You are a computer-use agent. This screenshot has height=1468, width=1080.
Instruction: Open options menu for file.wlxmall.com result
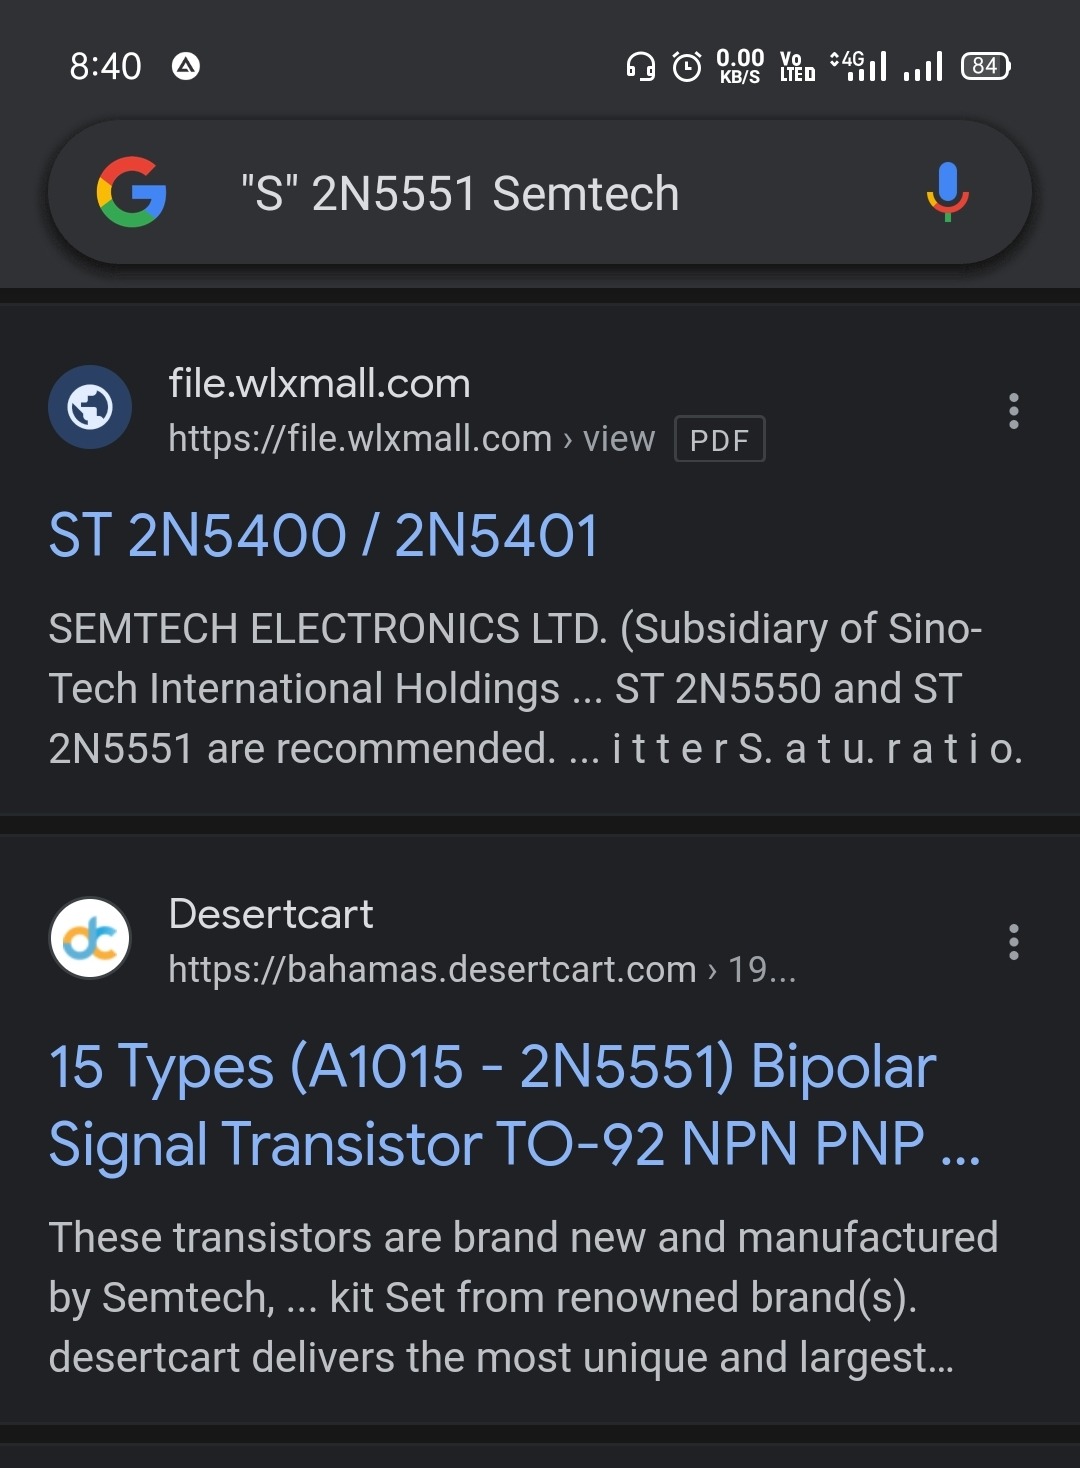click(1013, 411)
